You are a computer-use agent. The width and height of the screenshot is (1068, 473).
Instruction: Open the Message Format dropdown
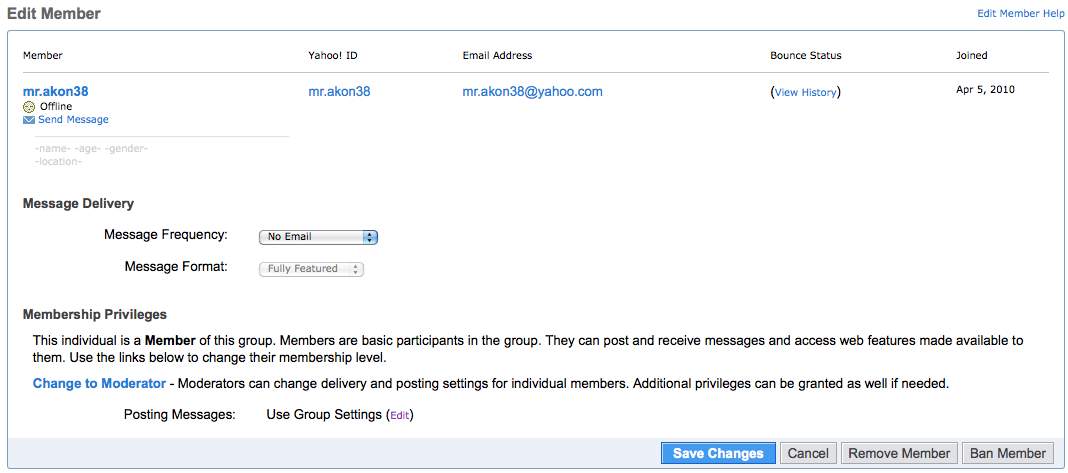310,269
